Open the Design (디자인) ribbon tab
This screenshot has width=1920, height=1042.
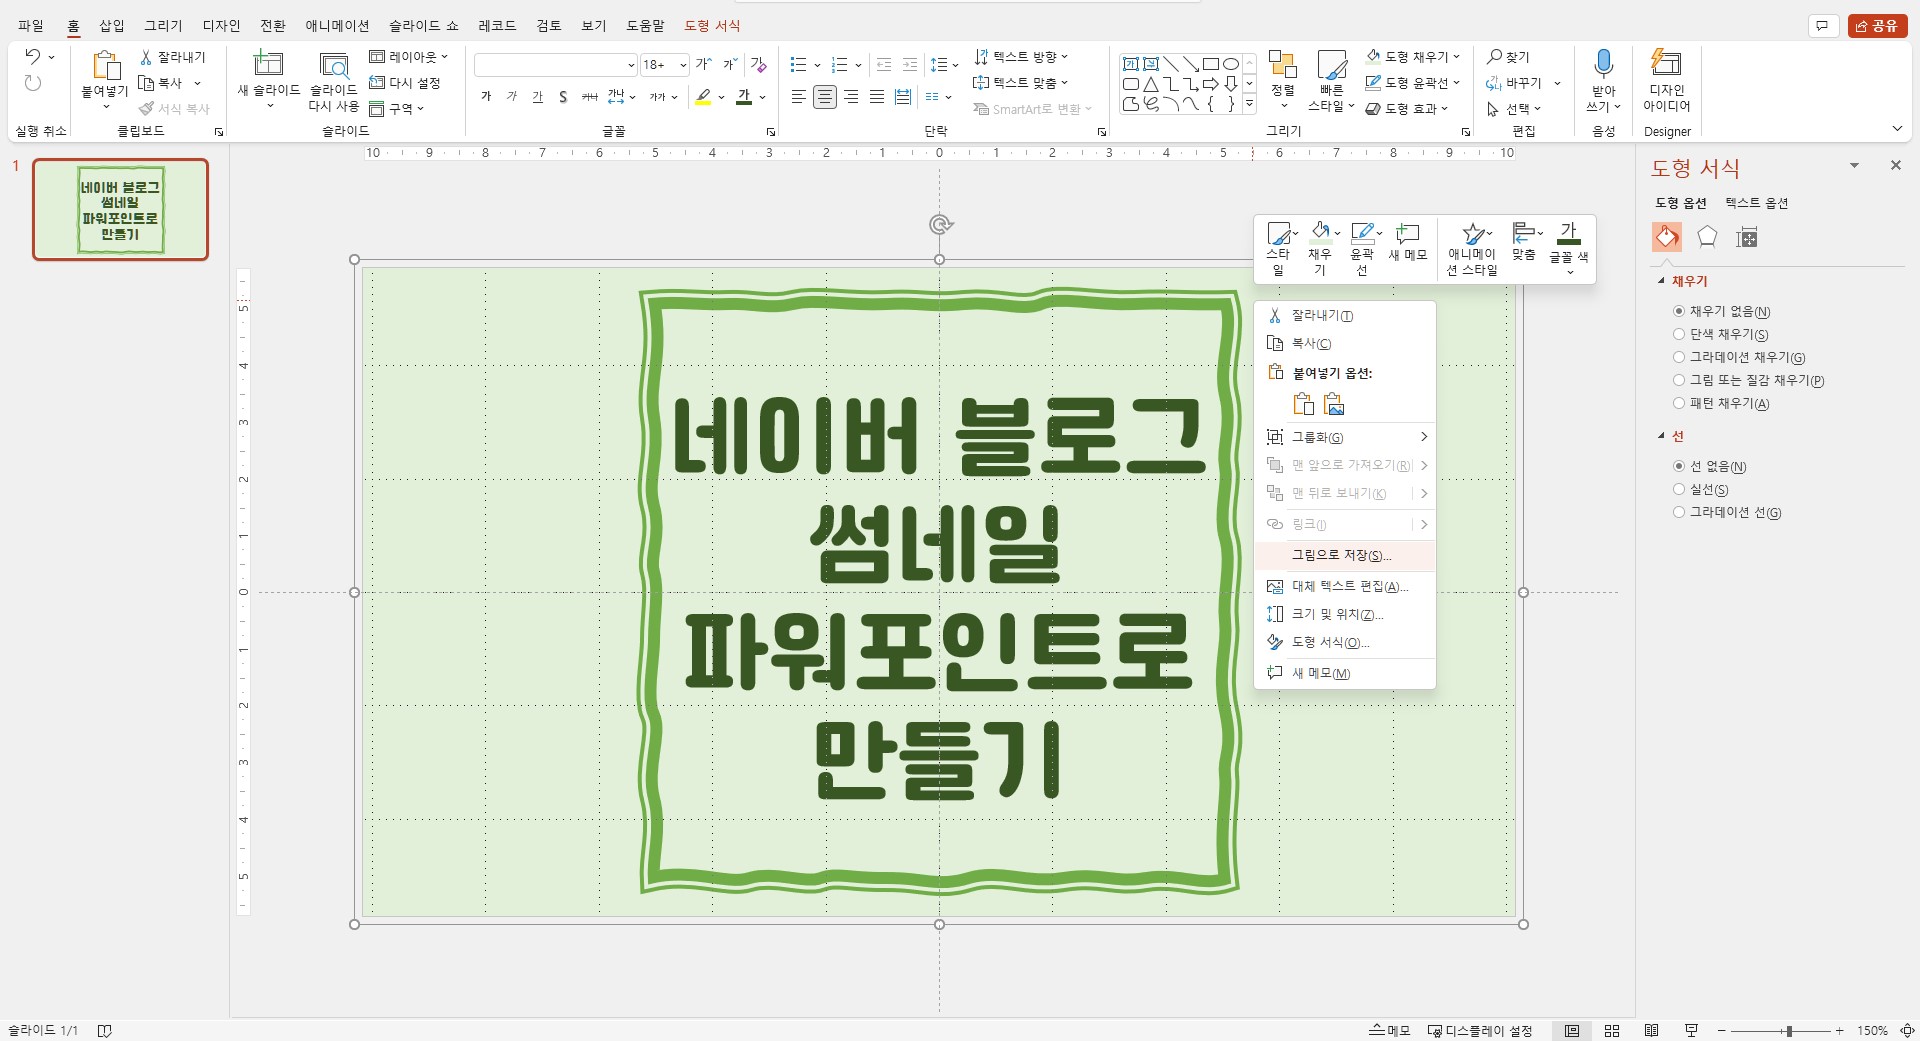[221, 26]
